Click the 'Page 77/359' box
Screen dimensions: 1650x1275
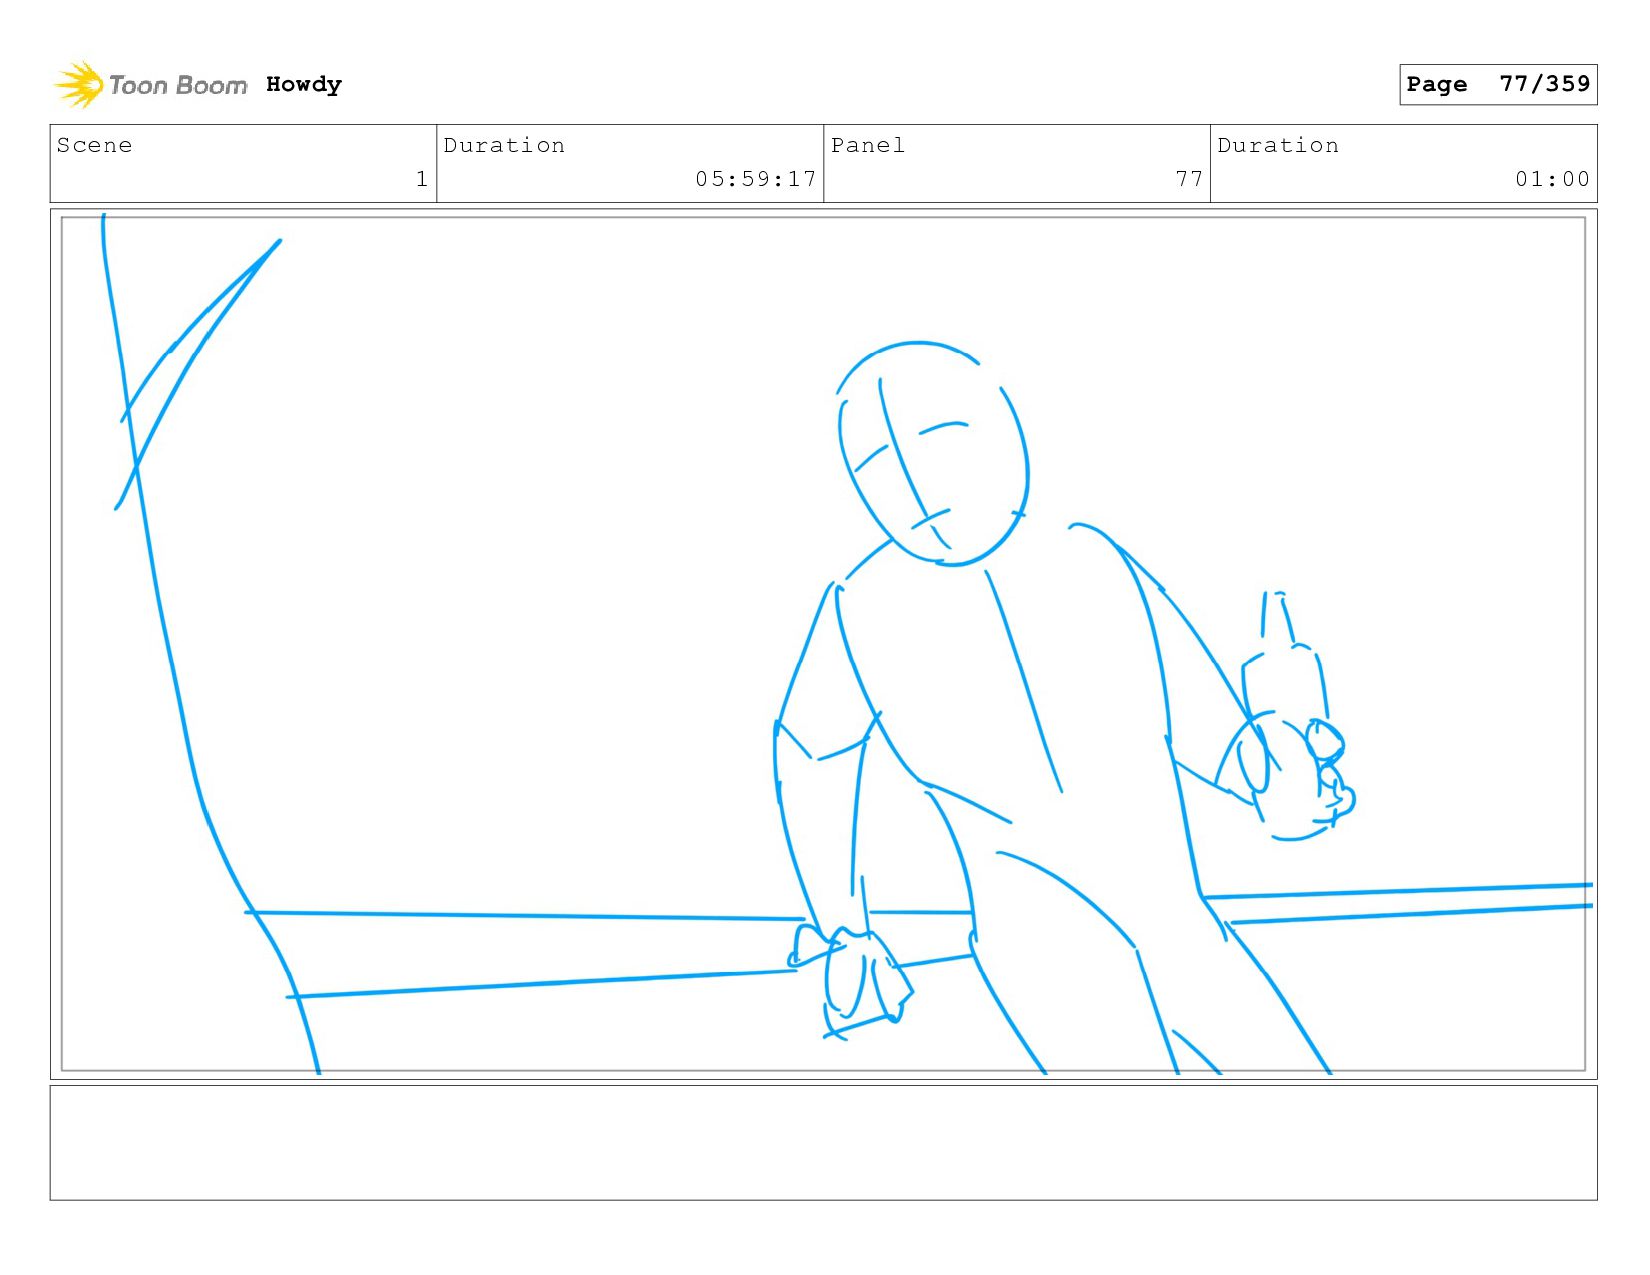[x=1498, y=84]
